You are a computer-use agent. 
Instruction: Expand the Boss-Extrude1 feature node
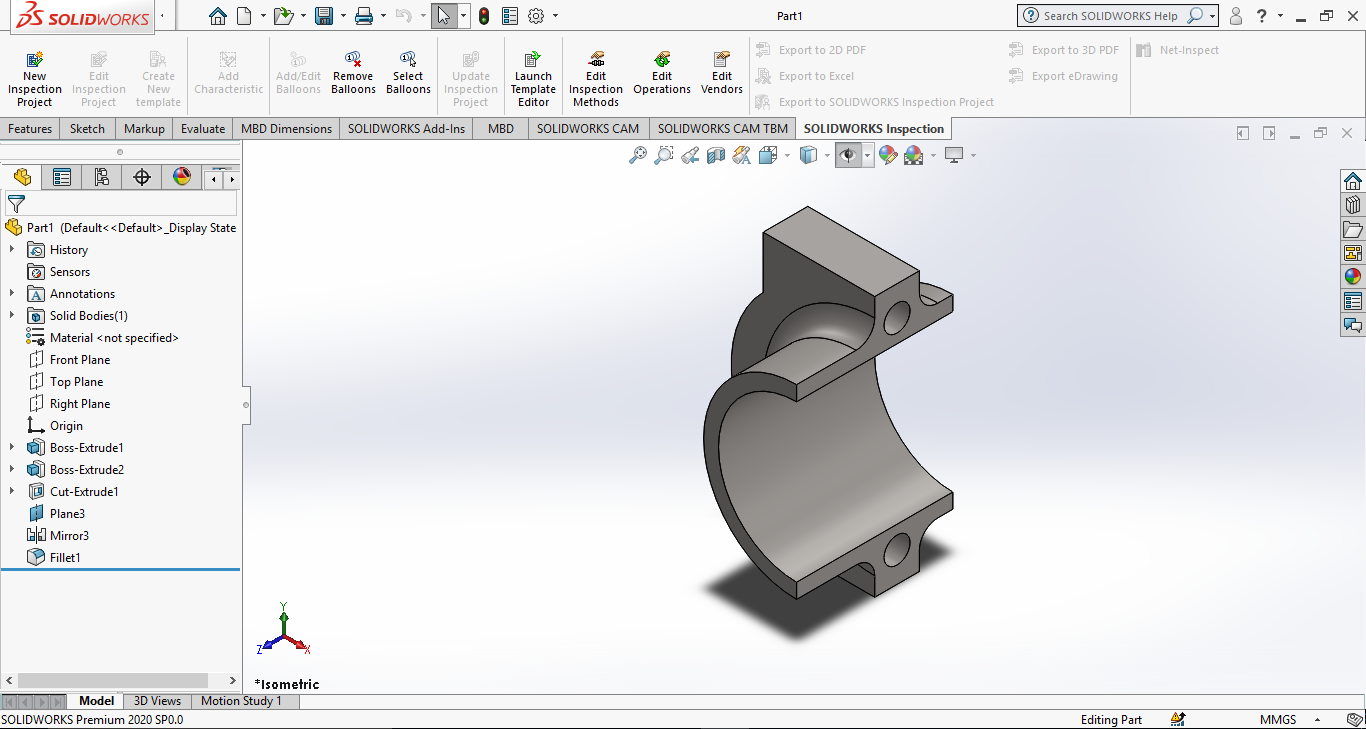tap(12, 448)
